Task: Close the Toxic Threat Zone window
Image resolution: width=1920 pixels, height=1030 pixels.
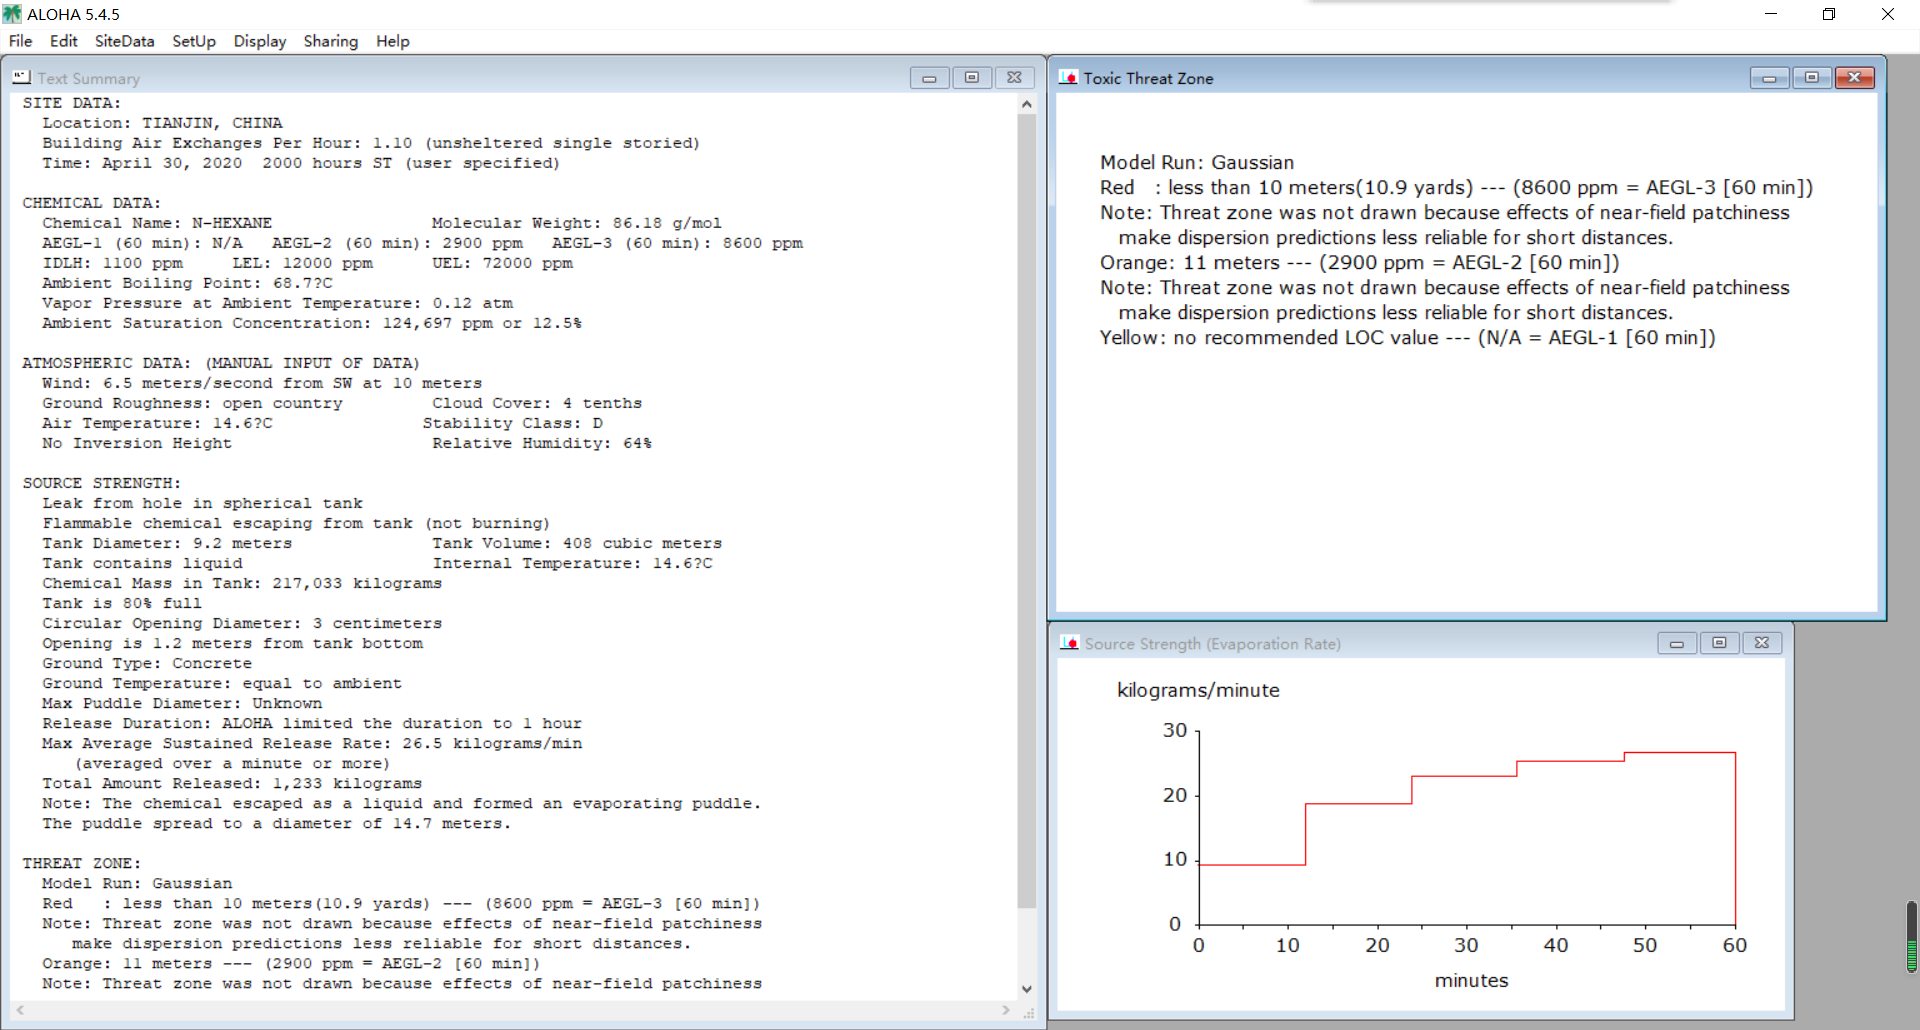Action: pyautogui.click(x=1854, y=77)
